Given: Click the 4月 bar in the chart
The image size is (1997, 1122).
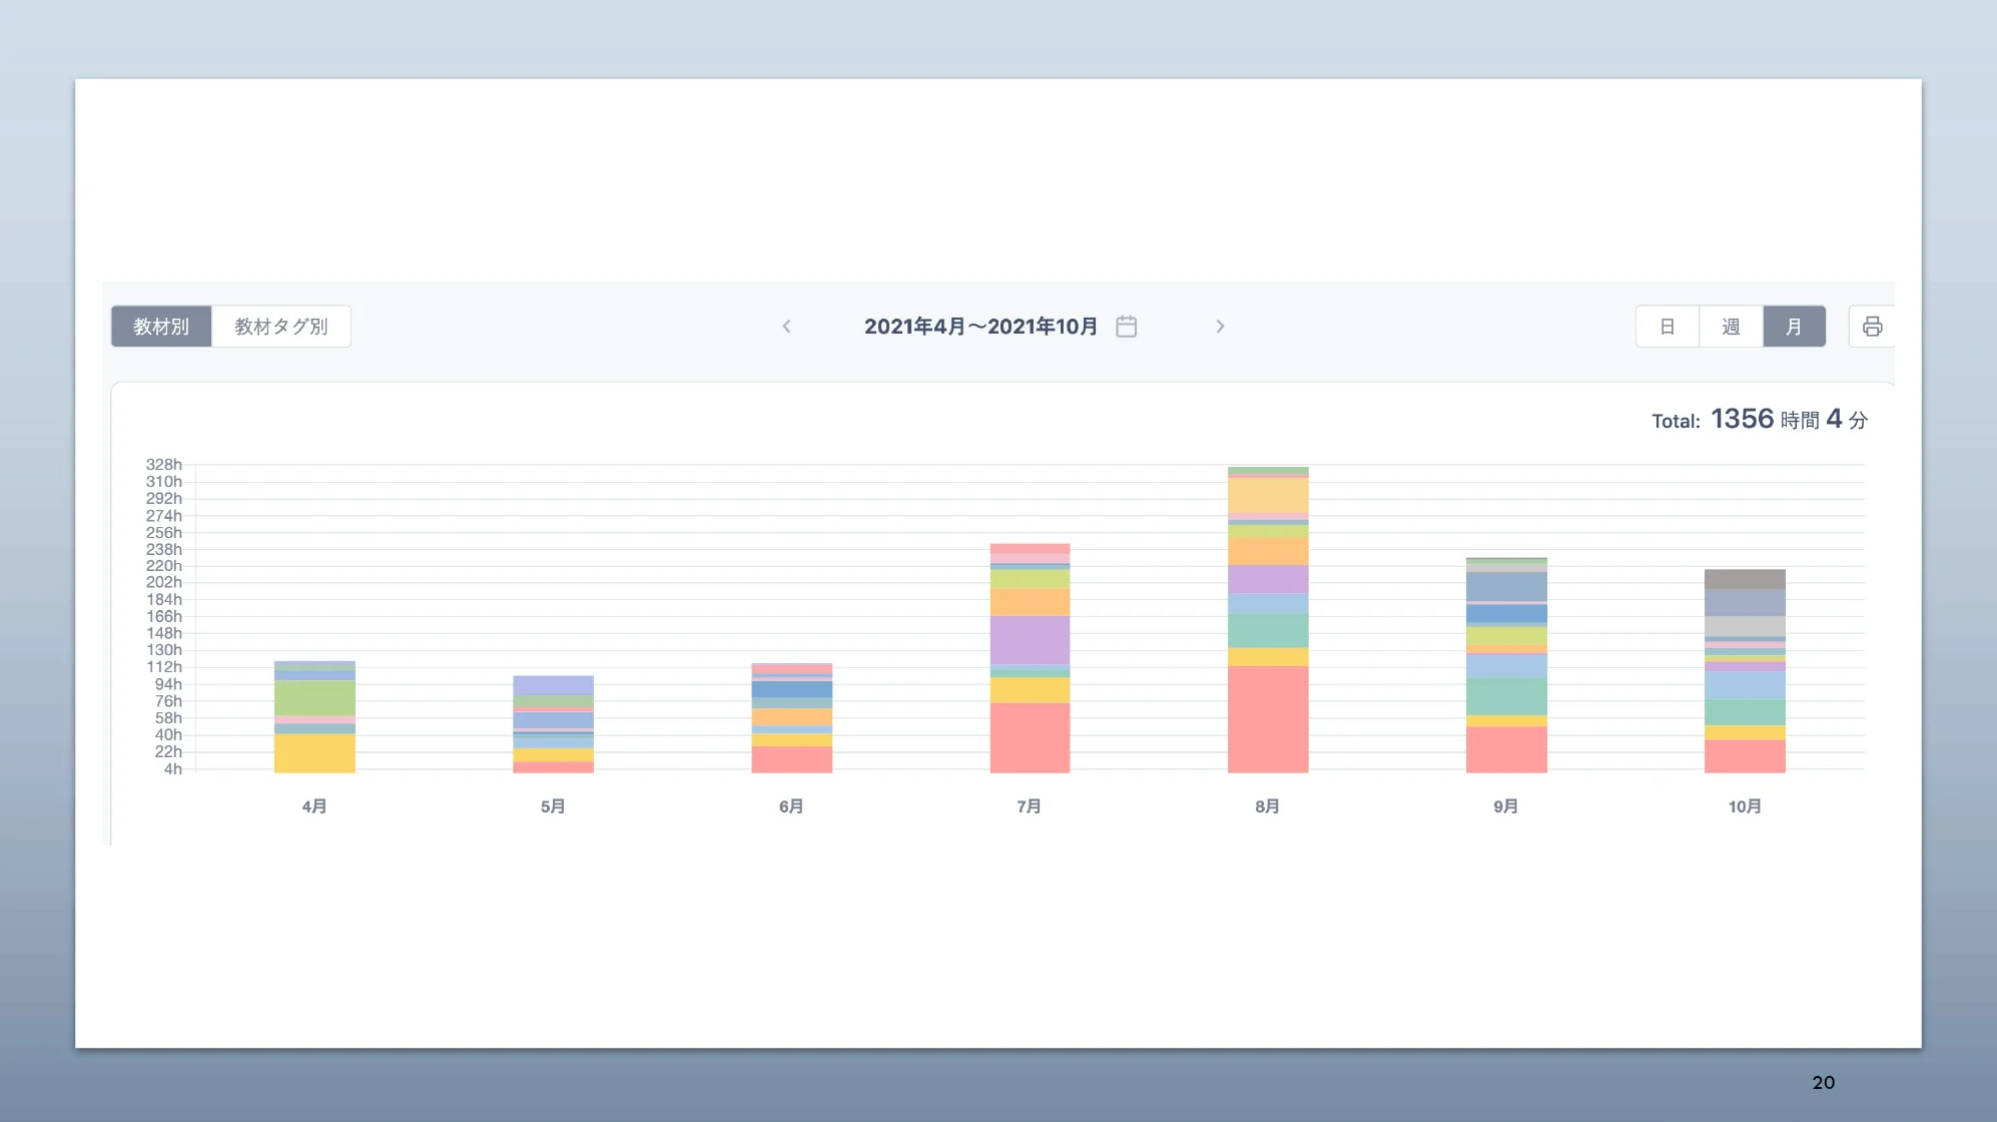Looking at the screenshot, I should [x=313, y=715].
